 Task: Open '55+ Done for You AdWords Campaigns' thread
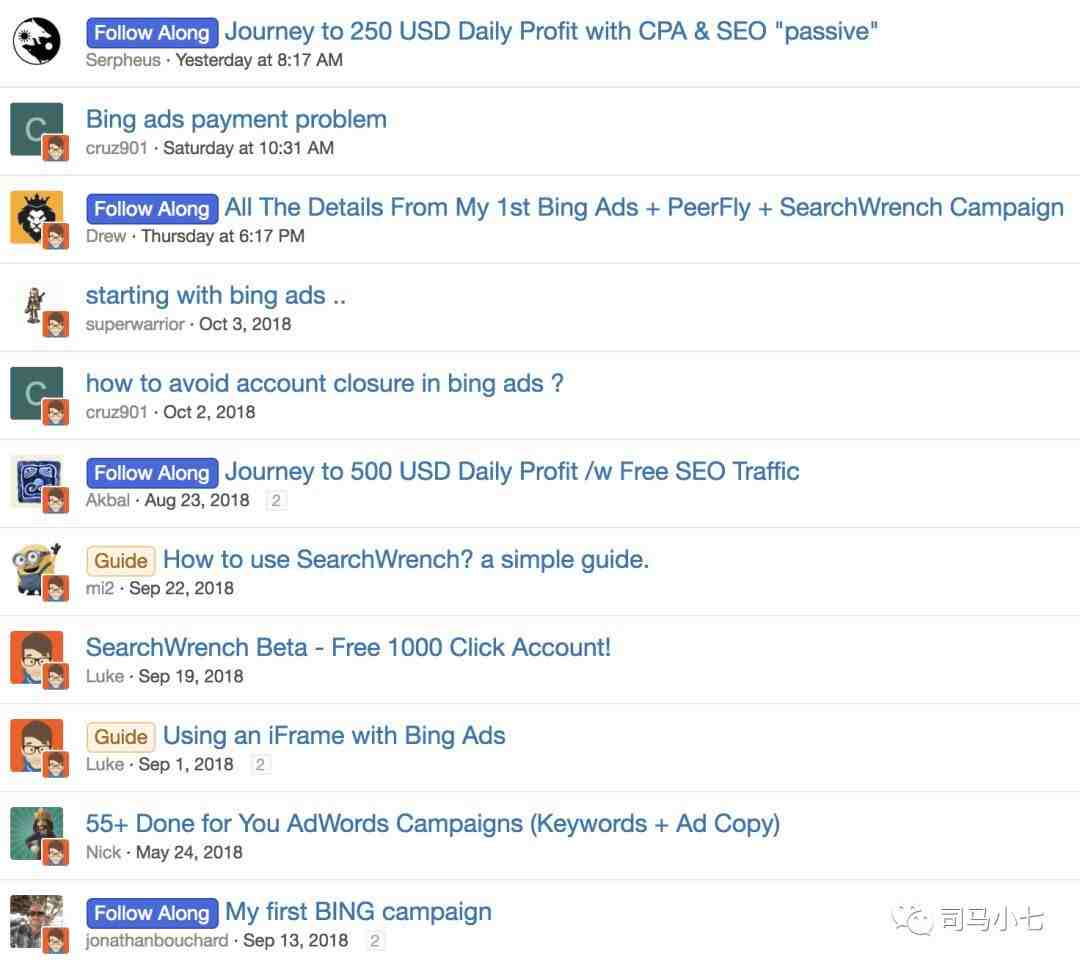(x=432, y=823)
